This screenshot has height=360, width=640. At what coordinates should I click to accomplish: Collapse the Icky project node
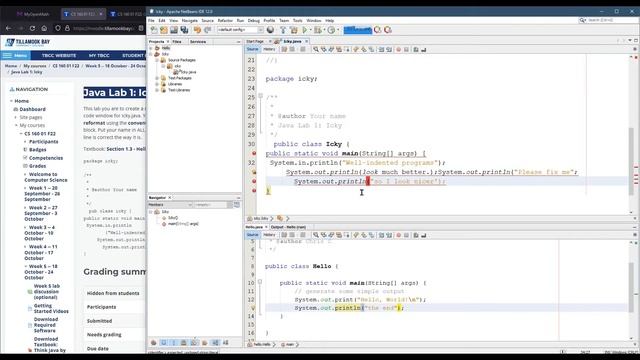151,54
